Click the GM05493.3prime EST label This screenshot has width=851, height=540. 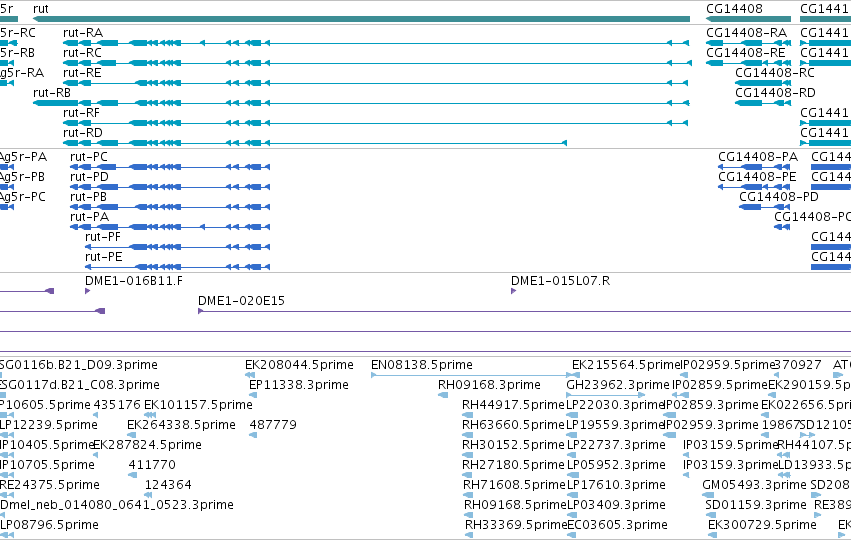[x=755, y=485]
